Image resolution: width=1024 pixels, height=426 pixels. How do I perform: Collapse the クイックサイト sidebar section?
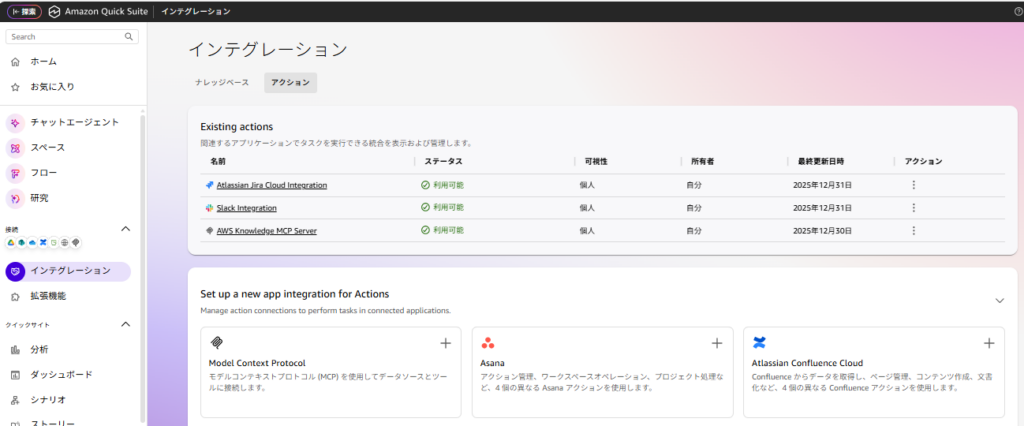125,324
